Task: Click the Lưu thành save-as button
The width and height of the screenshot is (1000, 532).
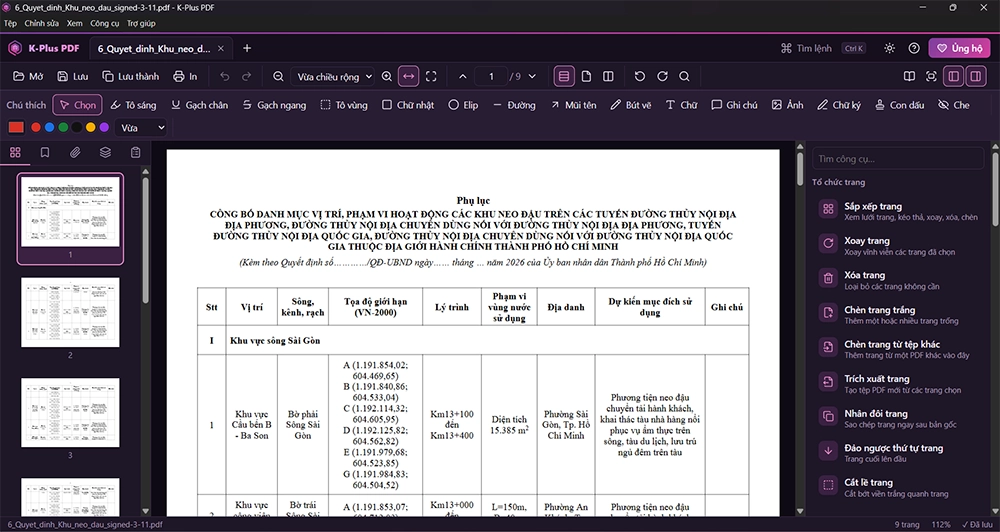Action: [131, 77]
